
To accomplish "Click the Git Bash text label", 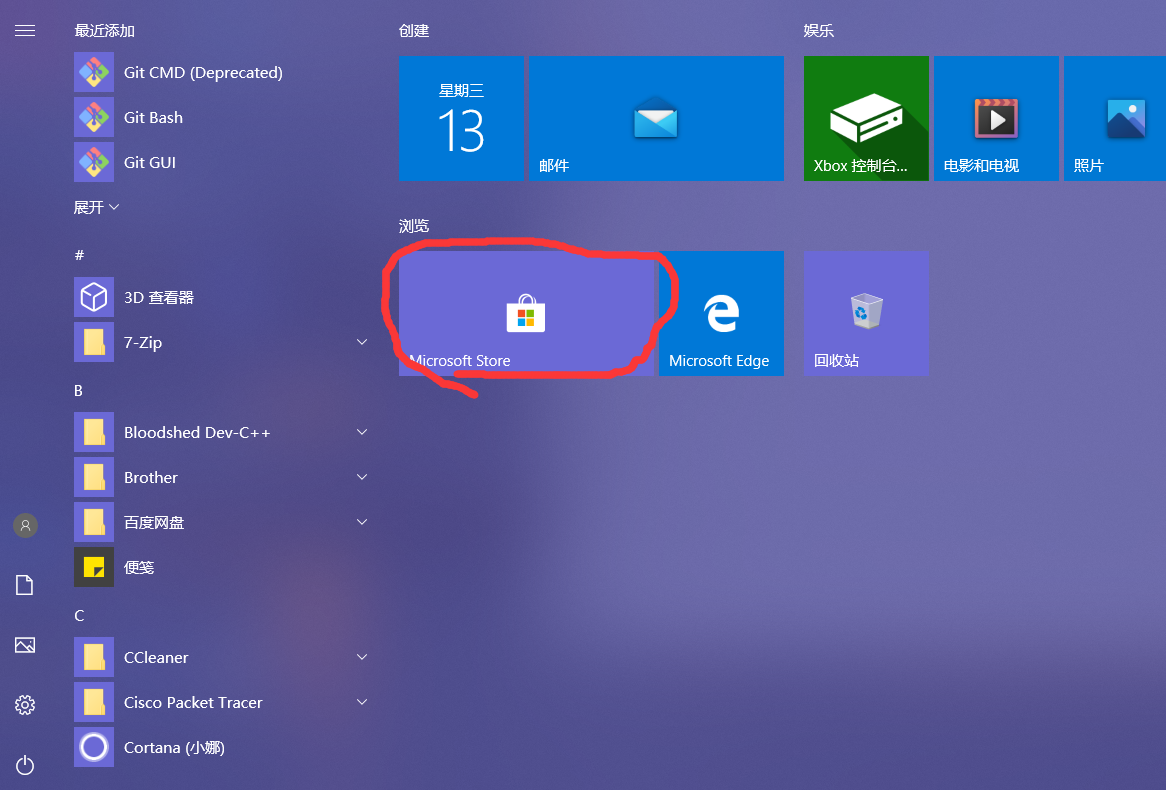I will (153, 118).
